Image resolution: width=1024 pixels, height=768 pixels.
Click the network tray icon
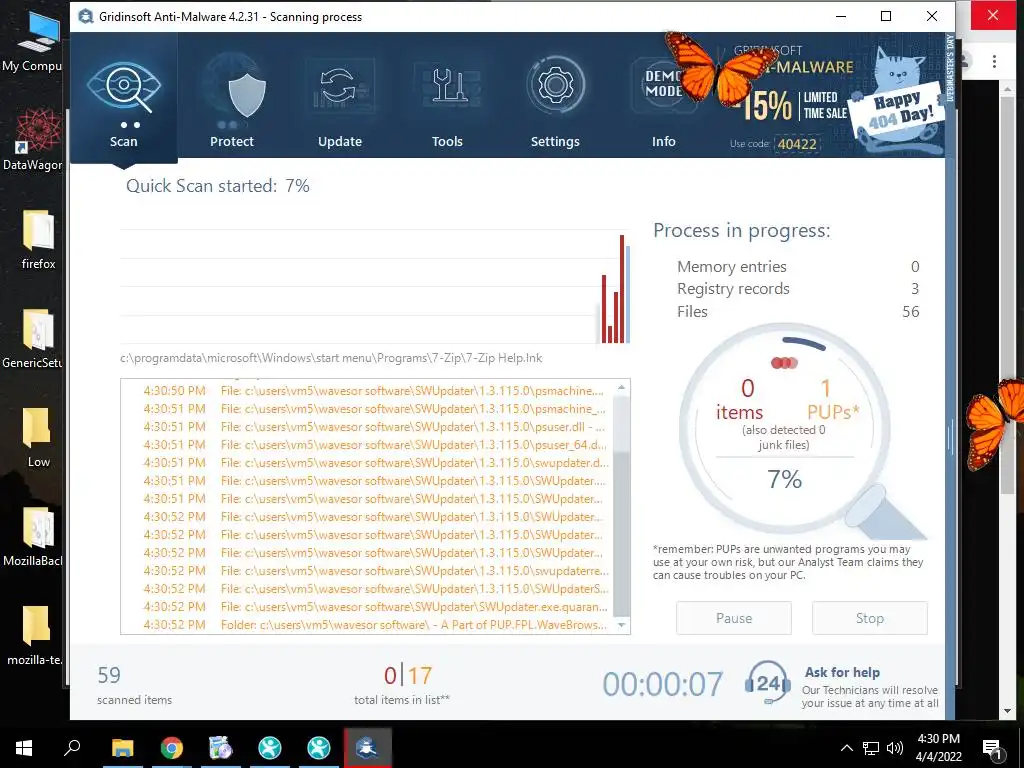coord(870,748)
